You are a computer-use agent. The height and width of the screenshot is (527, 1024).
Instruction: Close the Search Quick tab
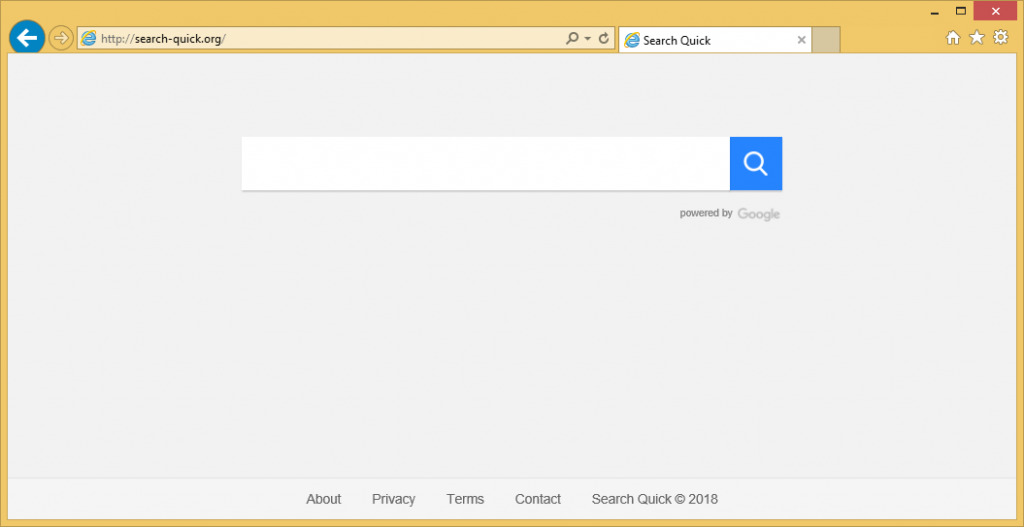(x=801, y=40)
